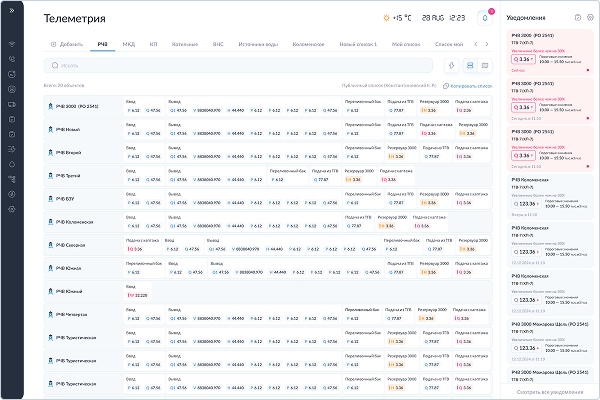Switch to table view mode
600x400 pixels.
[485, 65]
